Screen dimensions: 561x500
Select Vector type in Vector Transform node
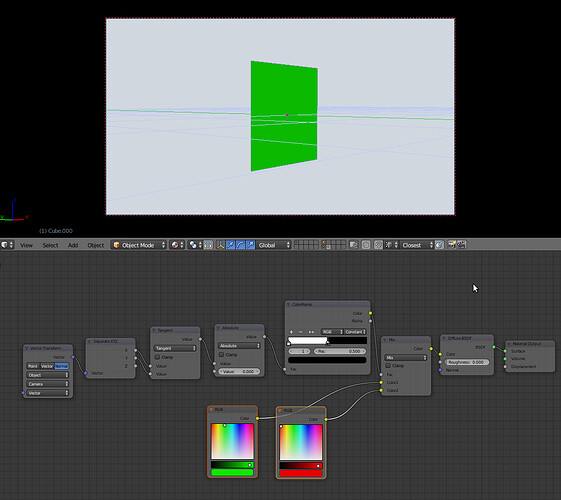[x=47, y=366]
